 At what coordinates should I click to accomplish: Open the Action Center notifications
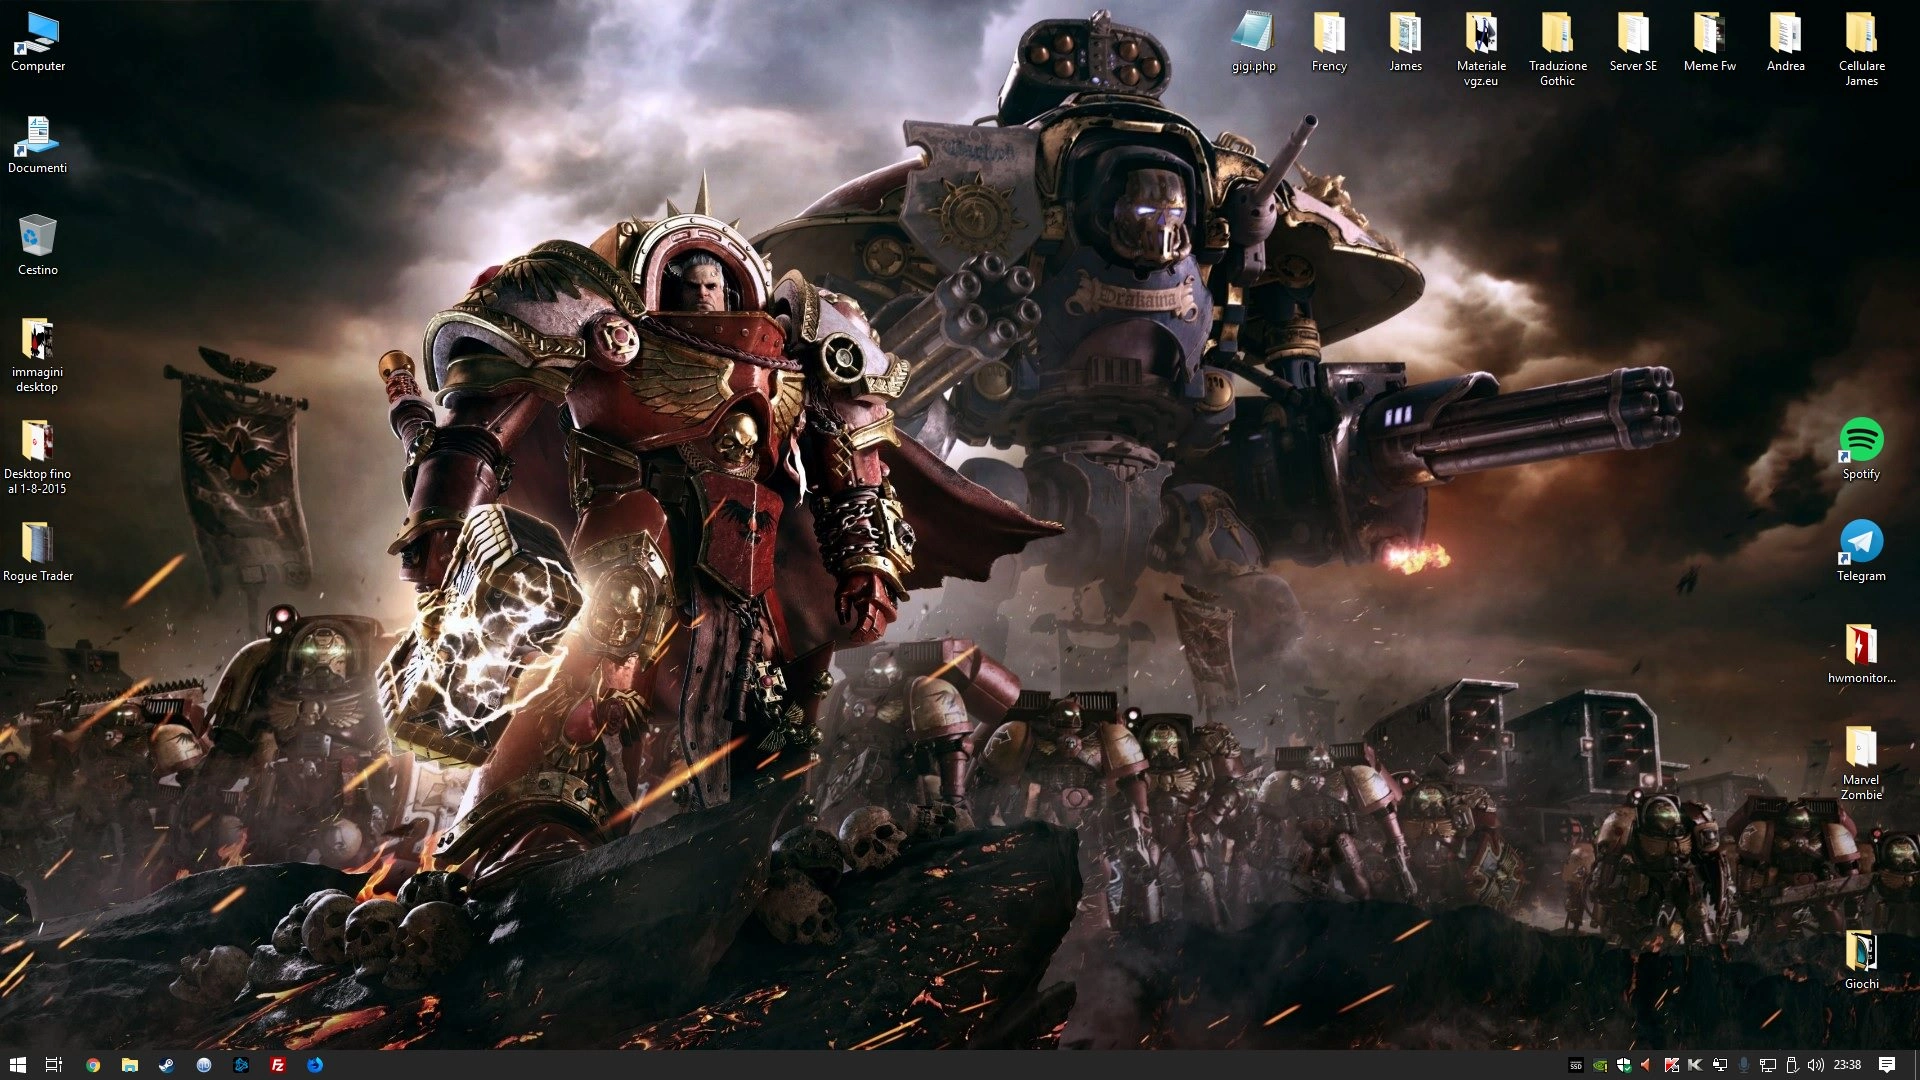coord(1887,1065)
